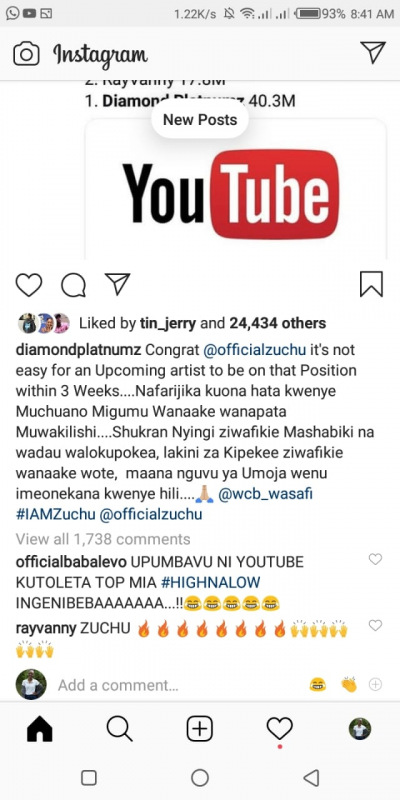
Task: Open more emoji plus icon
Action: coord(376,685)
